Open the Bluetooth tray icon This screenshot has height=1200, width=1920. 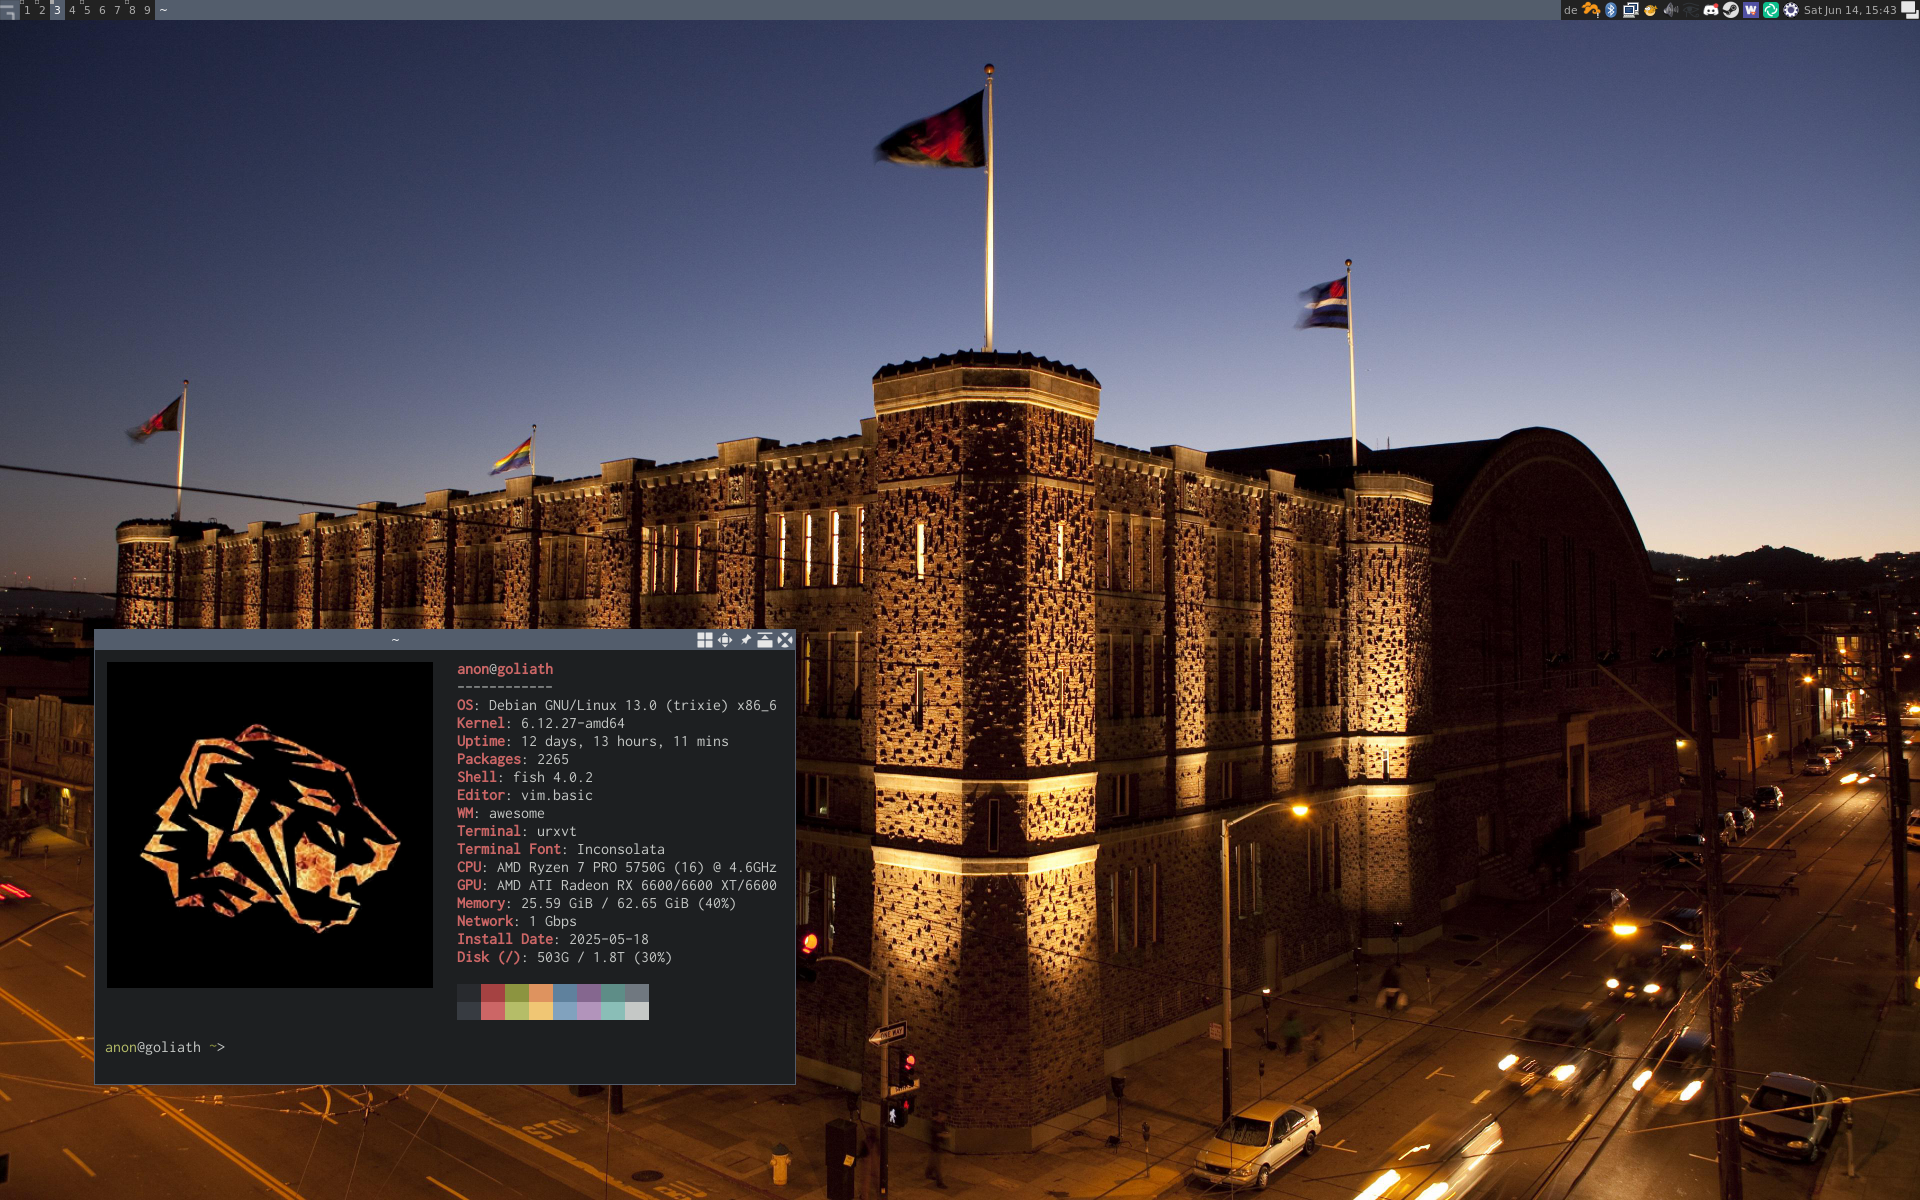[1610, 10]
